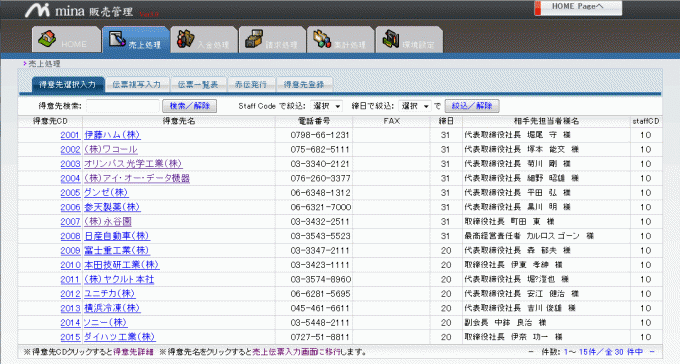Click the 1~15件/全30件中 record count text
Screen dimensions: 680x364
603,352
